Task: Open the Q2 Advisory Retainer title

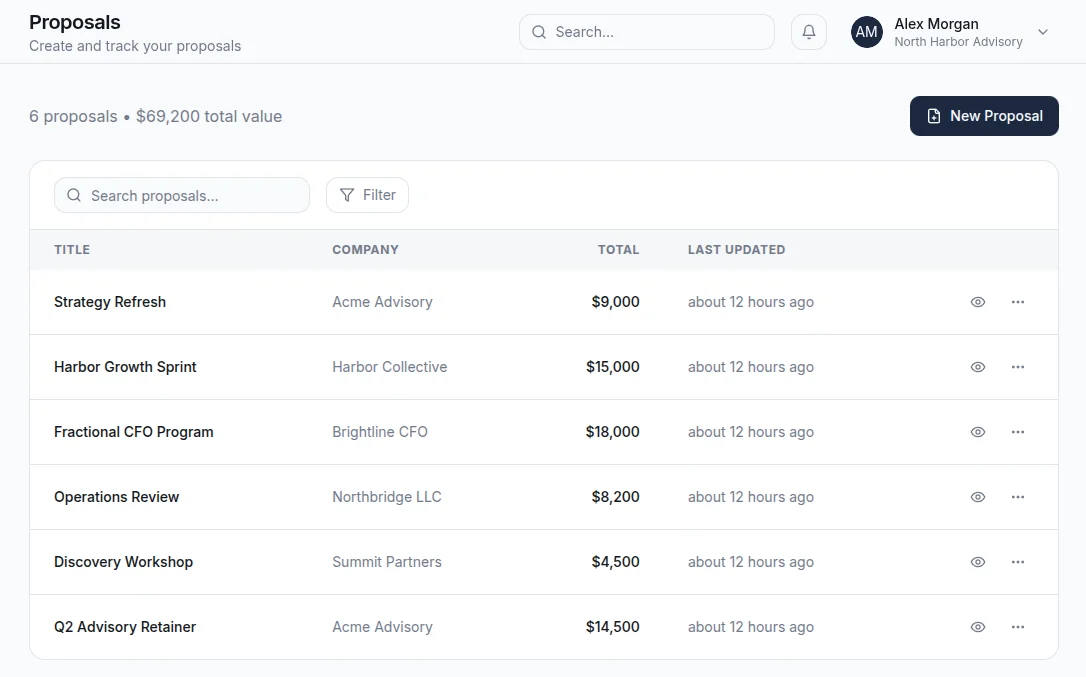Action: pyautogui.click(x=125, y=627)
